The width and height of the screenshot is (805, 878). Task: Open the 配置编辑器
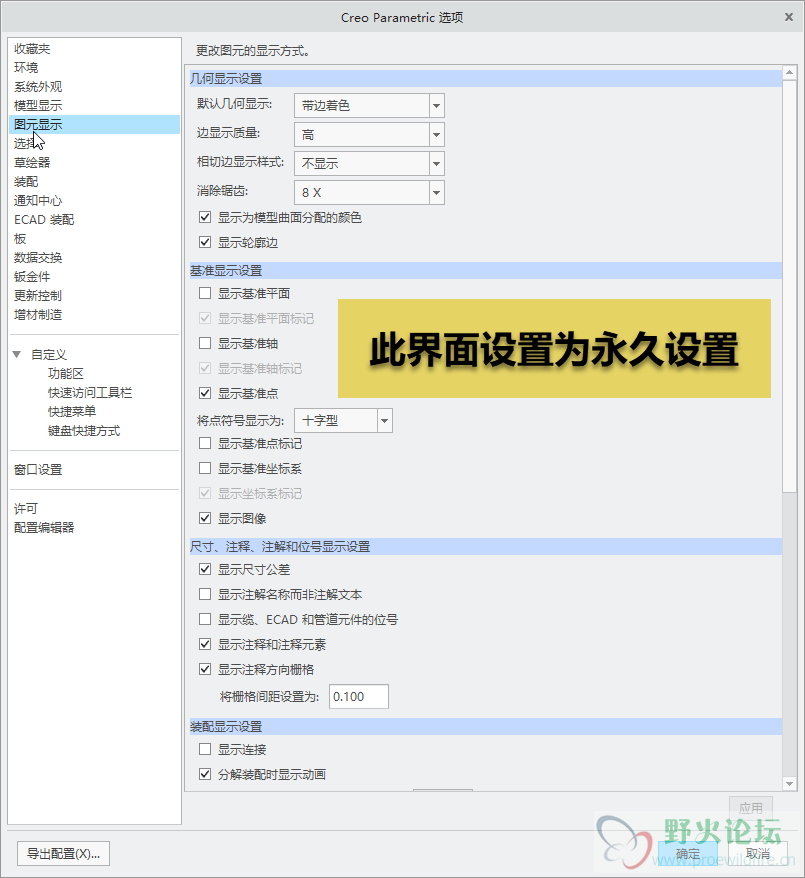click(44, 527)
